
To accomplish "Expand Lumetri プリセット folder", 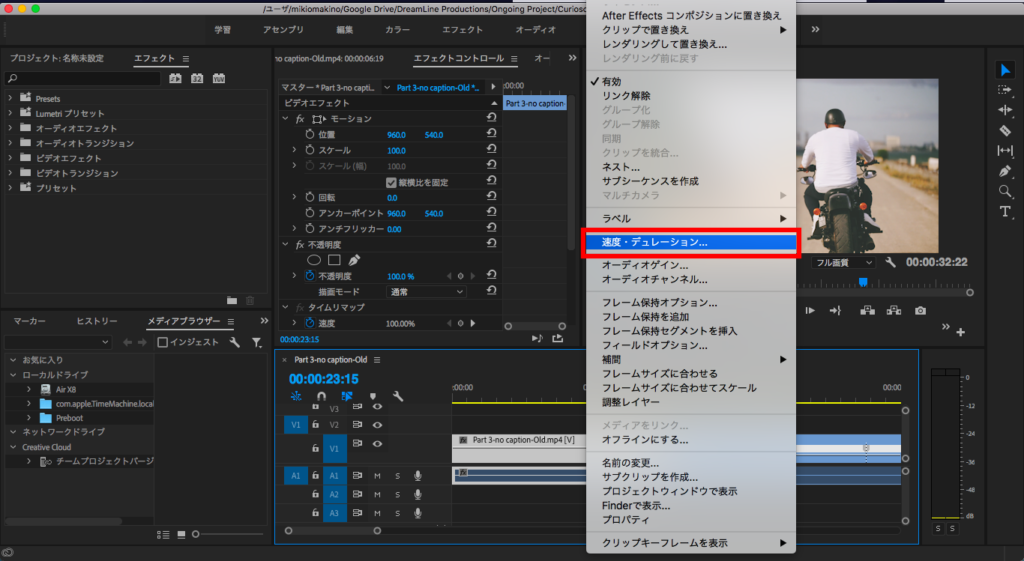I will [x=10, y=113].
